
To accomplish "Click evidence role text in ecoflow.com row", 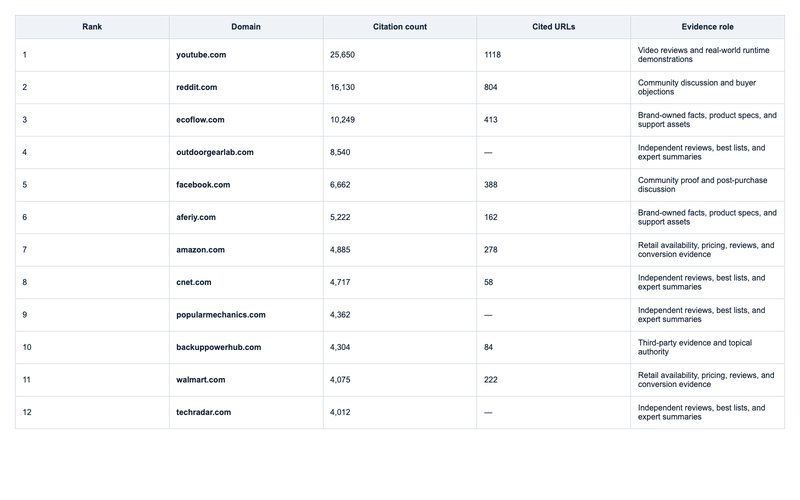I will coord(707,120).
